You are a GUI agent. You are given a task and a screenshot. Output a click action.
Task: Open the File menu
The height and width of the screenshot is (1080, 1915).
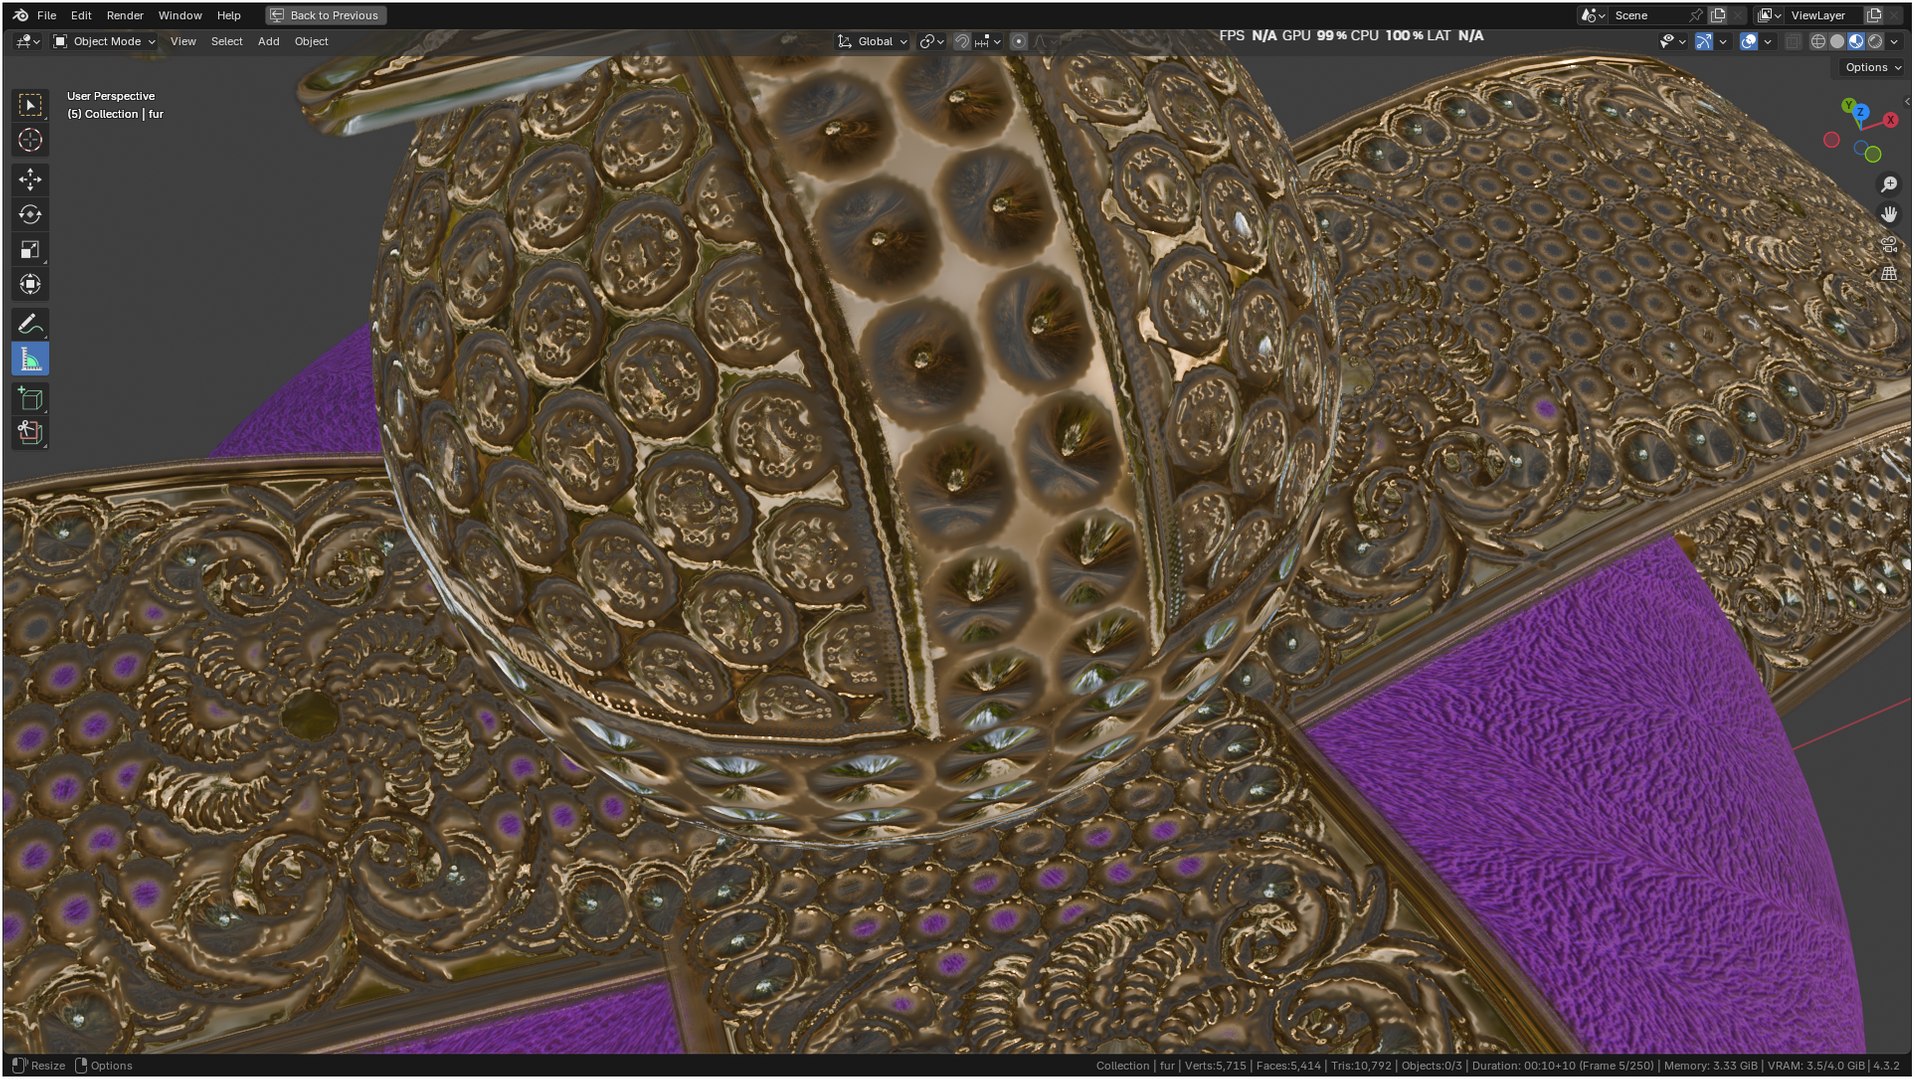click(x=46, y=15)
